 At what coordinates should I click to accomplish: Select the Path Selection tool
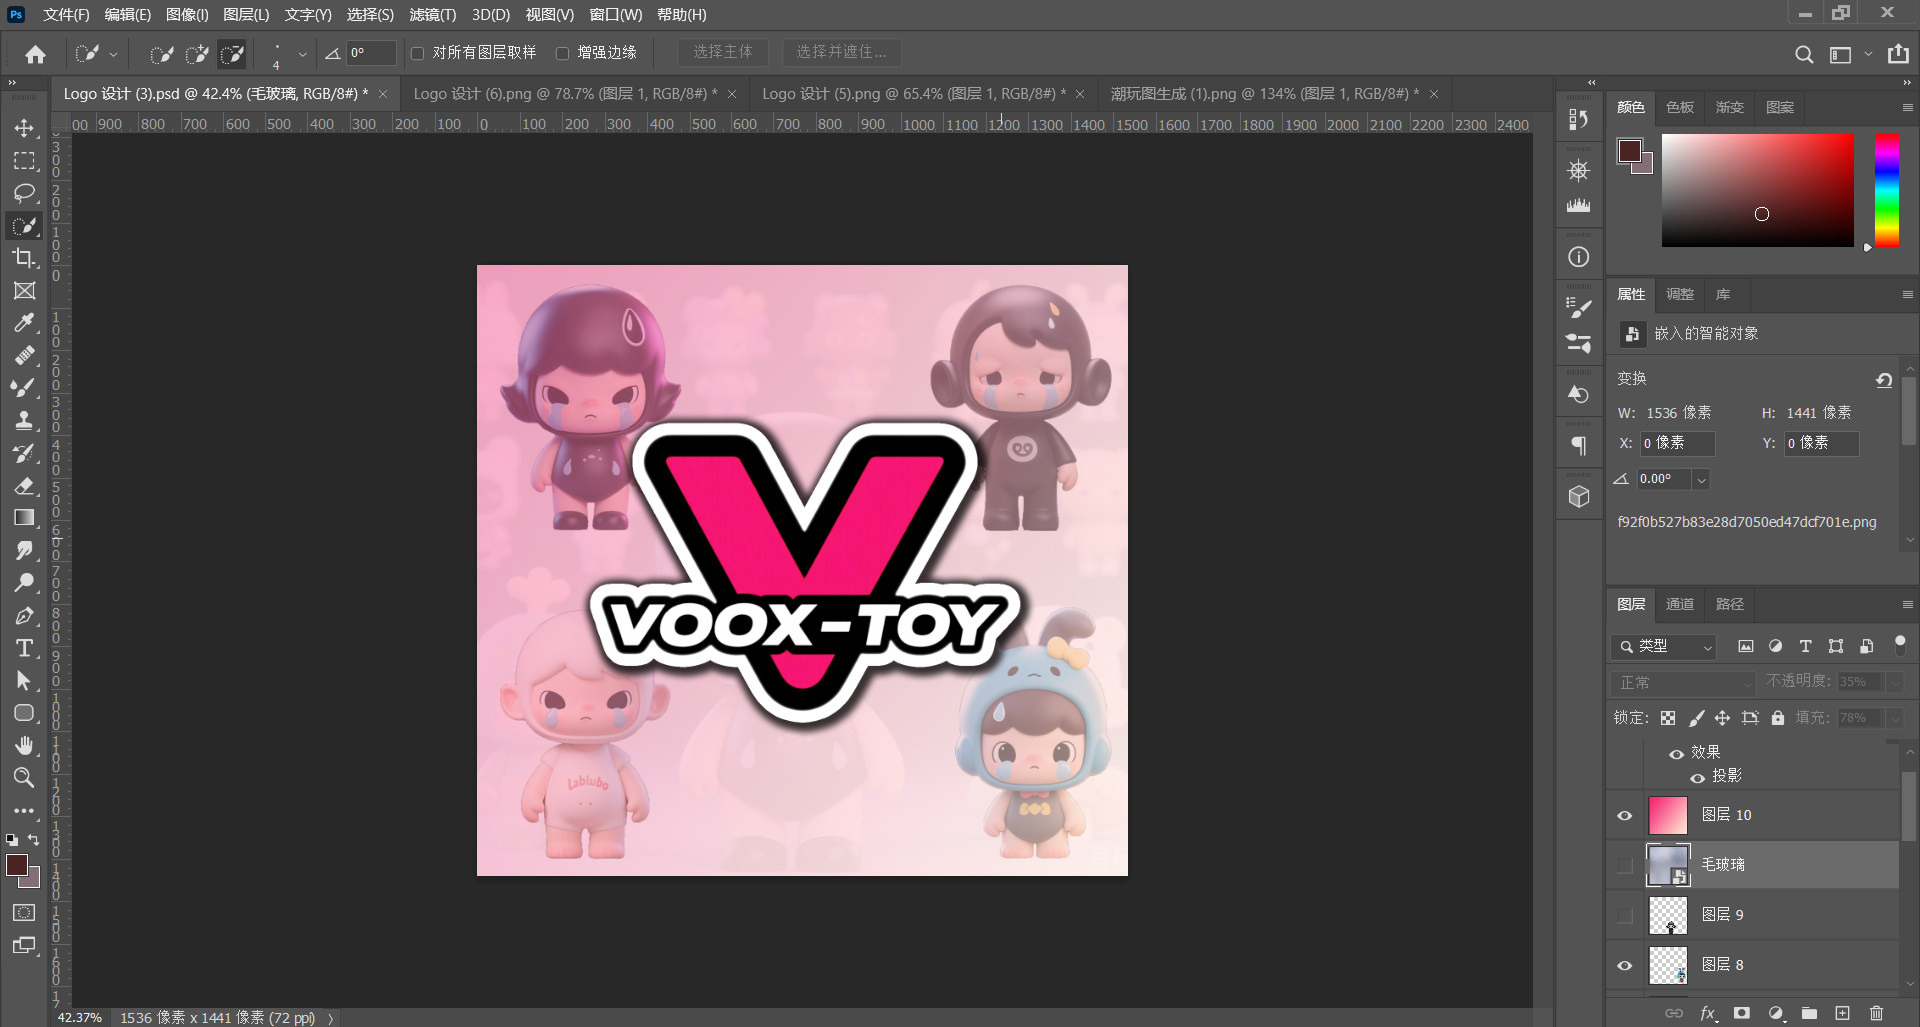point(24,681)
